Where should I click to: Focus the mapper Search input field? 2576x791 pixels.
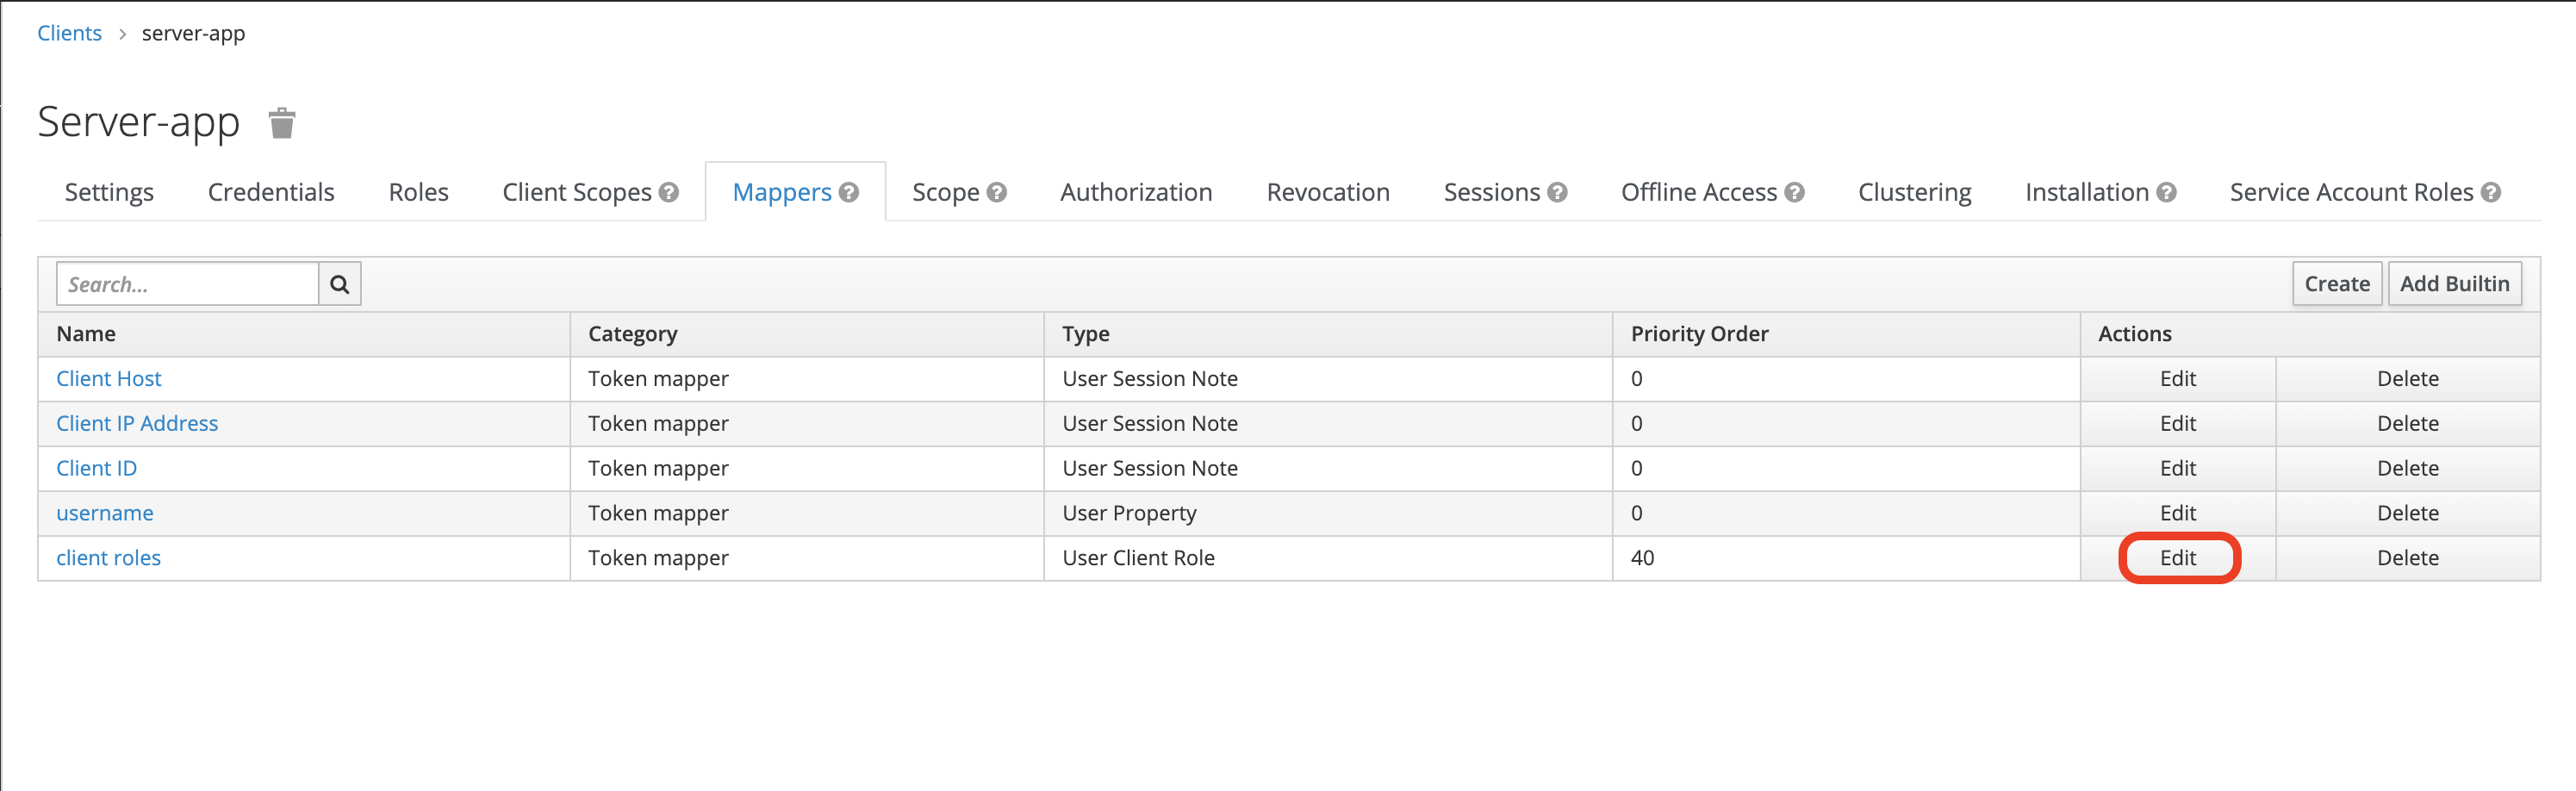coord(188,284)
